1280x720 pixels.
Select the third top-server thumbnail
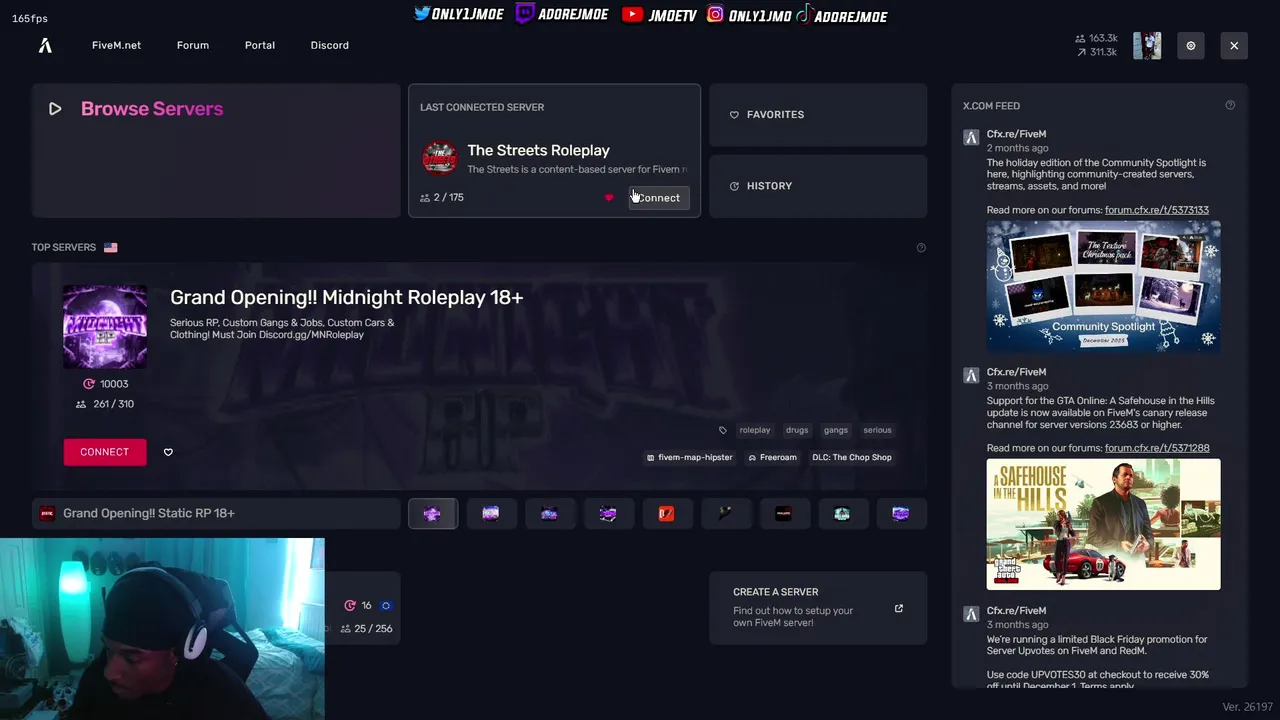pyautogui.click(x=549, y=514)
